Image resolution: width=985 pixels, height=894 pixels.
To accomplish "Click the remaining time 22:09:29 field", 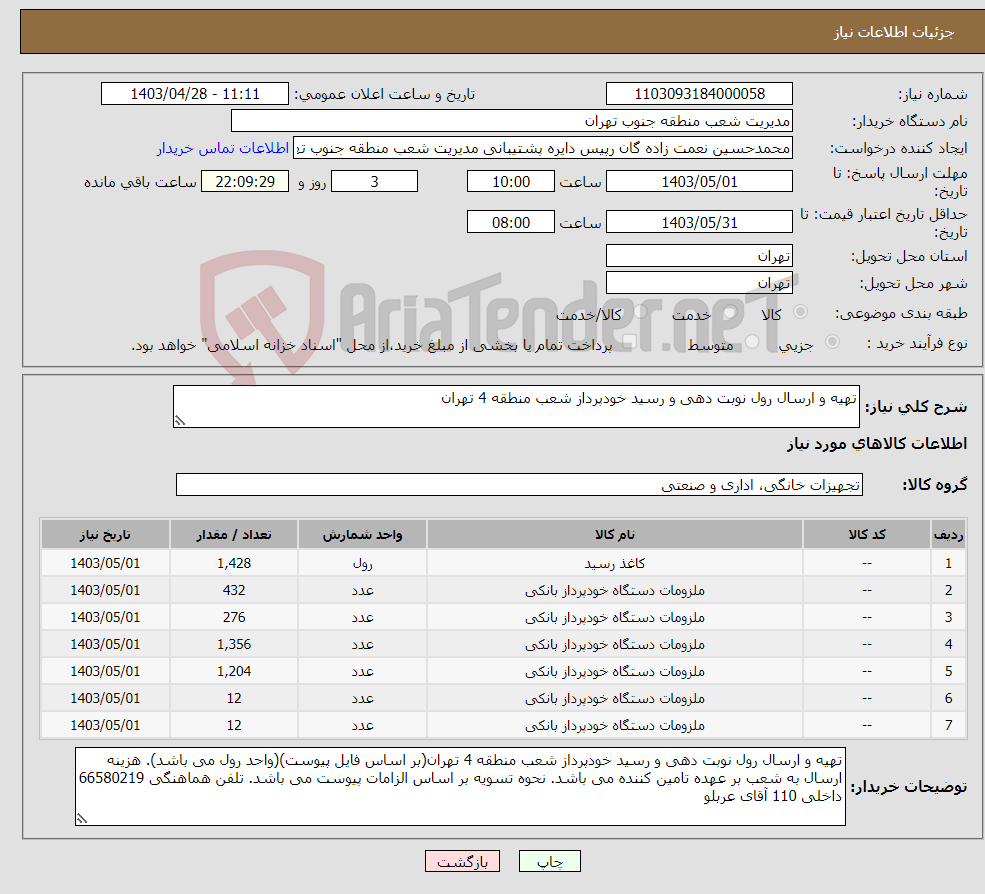I will (245, 182).
